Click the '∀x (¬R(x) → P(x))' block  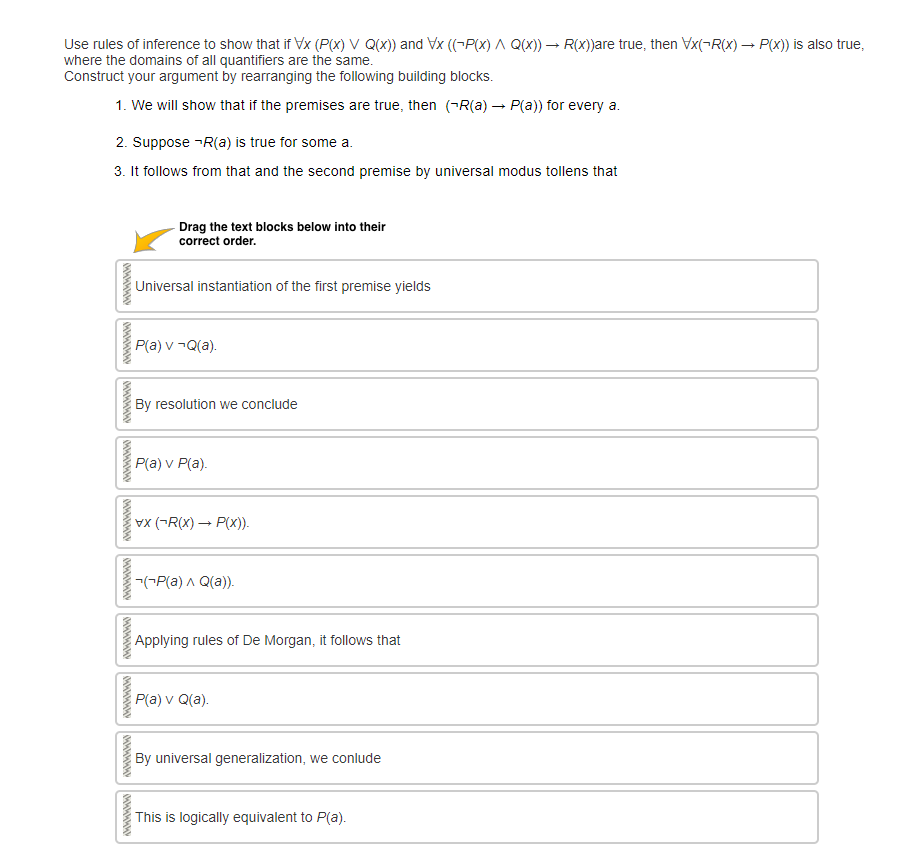click(467, 522)
